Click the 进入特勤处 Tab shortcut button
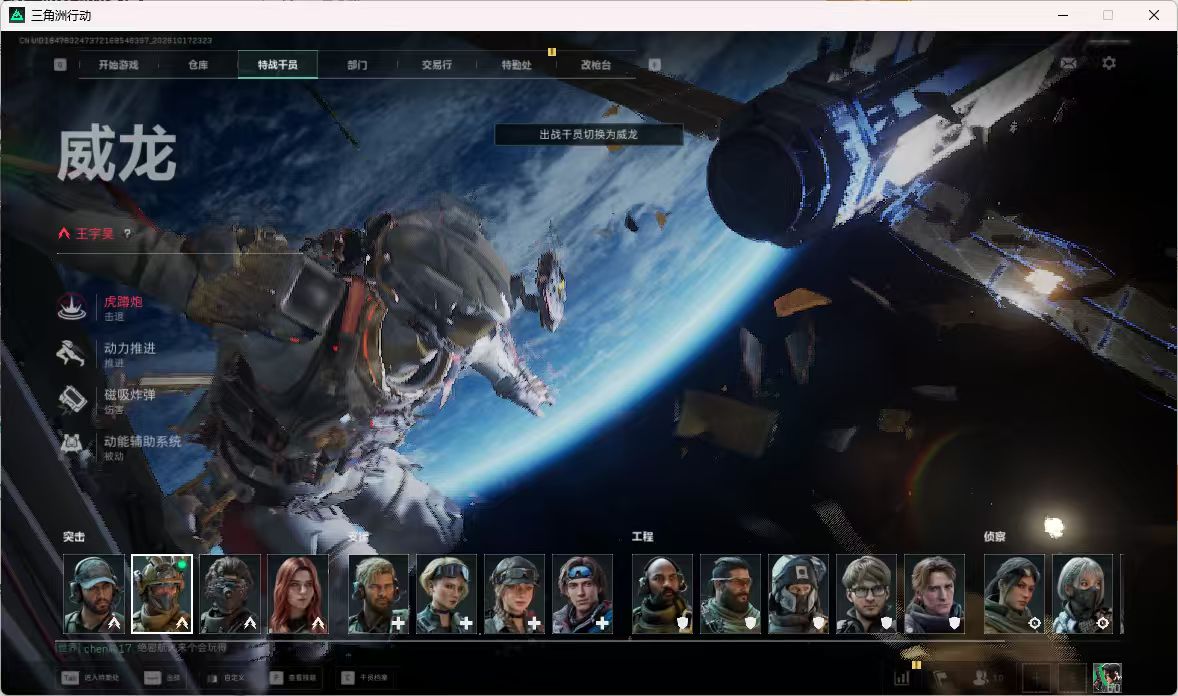The image size is (1178, 696). [x=91, y=678]
